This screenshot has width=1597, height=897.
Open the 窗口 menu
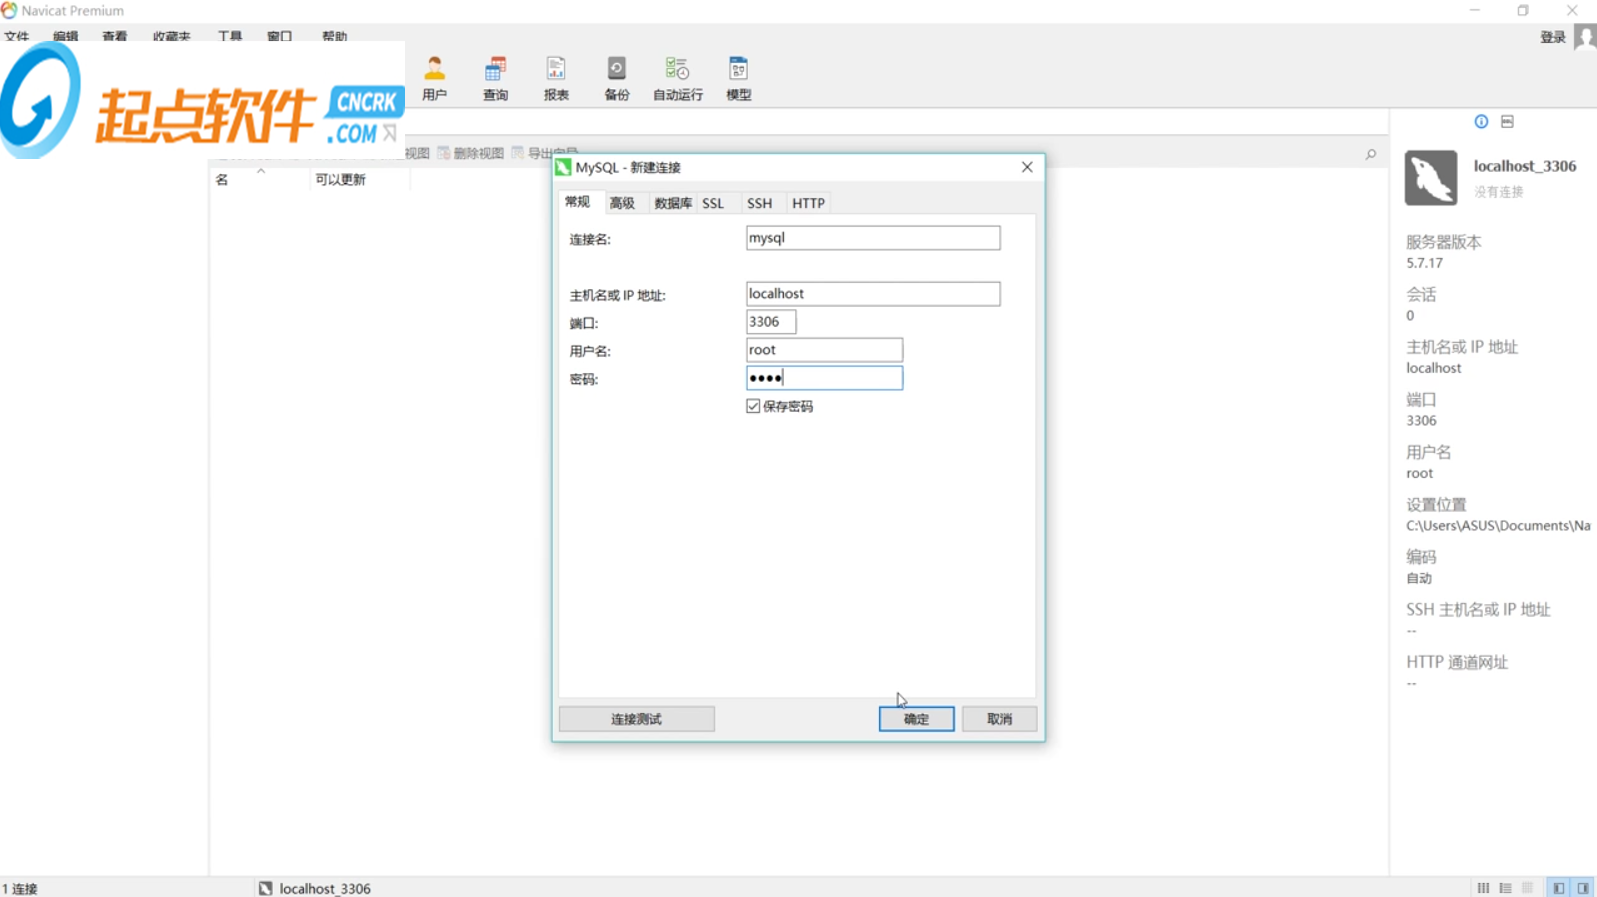click(280, 36)
